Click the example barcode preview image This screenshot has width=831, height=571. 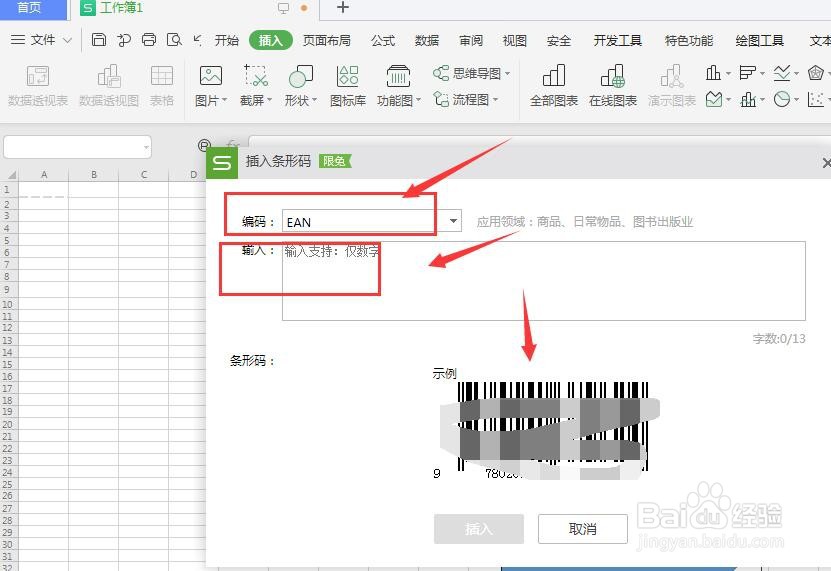[549, 431]
